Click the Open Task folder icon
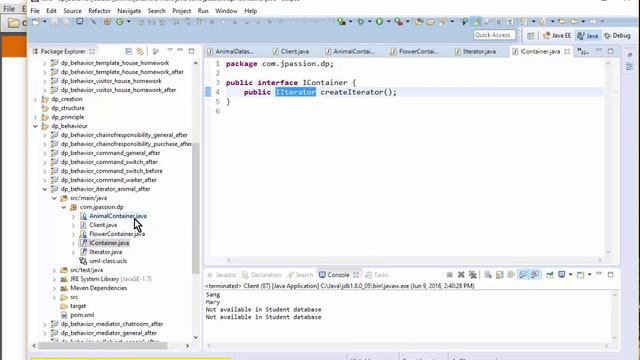Viewport: 640px width, 360px height. pyautogui.click(x=431, y=22)
